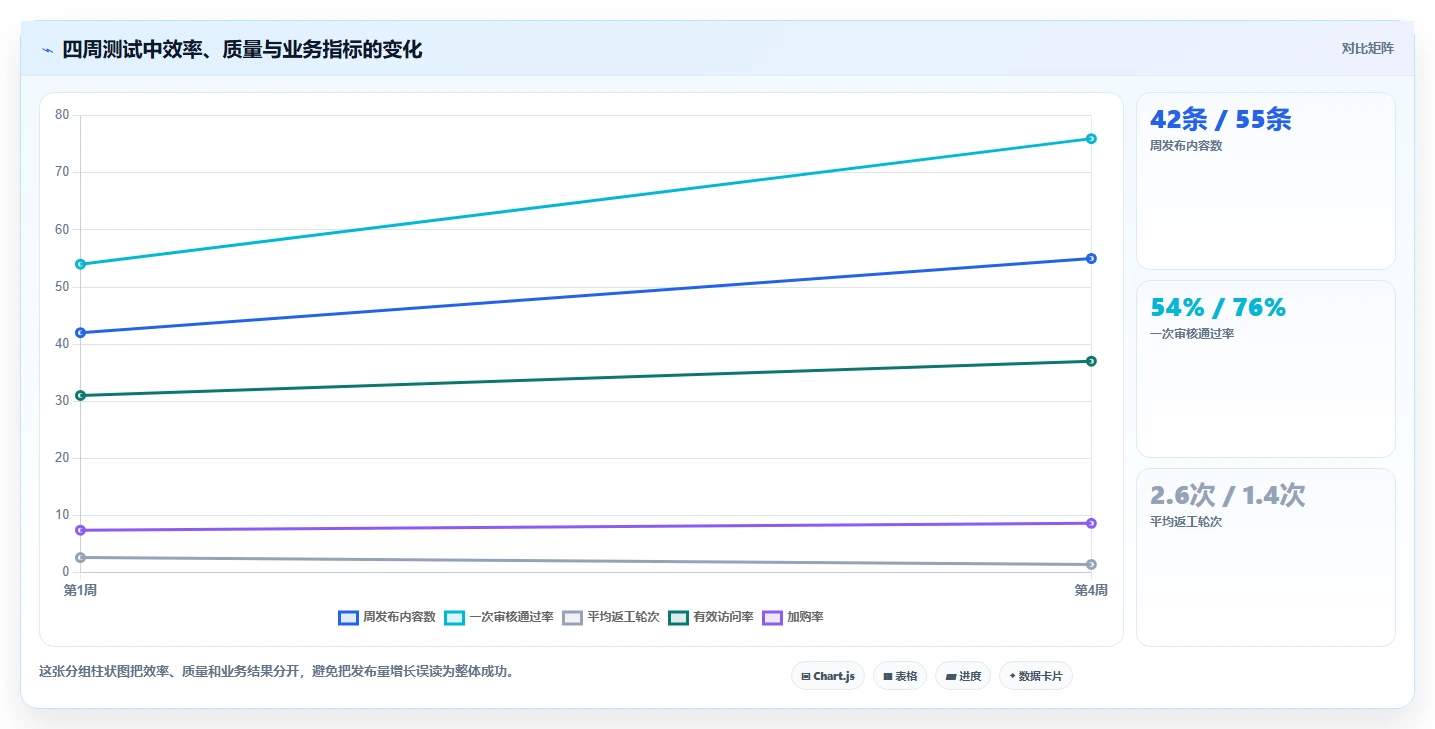Screen dimensions: 1435x729
Task: Select the 有效访问率 point at 第1周
Action: (80, 396)
